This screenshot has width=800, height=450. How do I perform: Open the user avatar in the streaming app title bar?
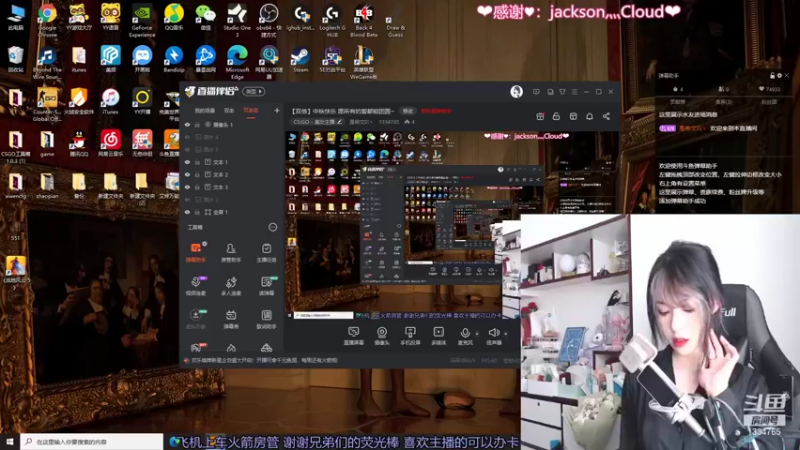(516, 91)
